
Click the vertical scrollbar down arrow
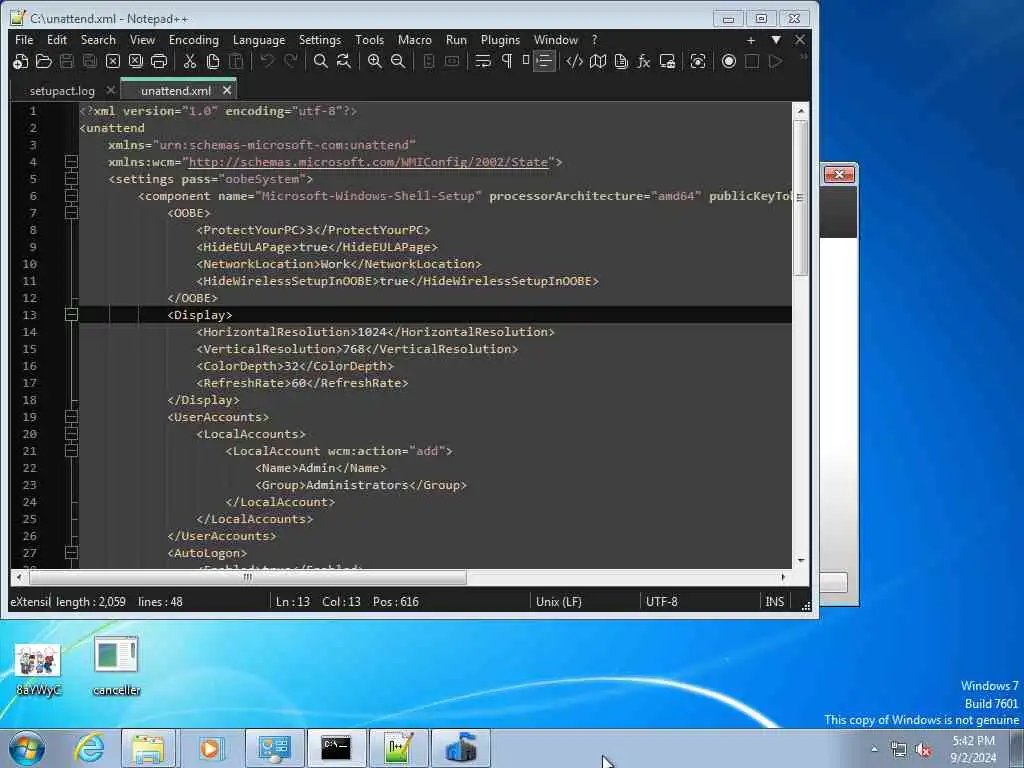801,560
